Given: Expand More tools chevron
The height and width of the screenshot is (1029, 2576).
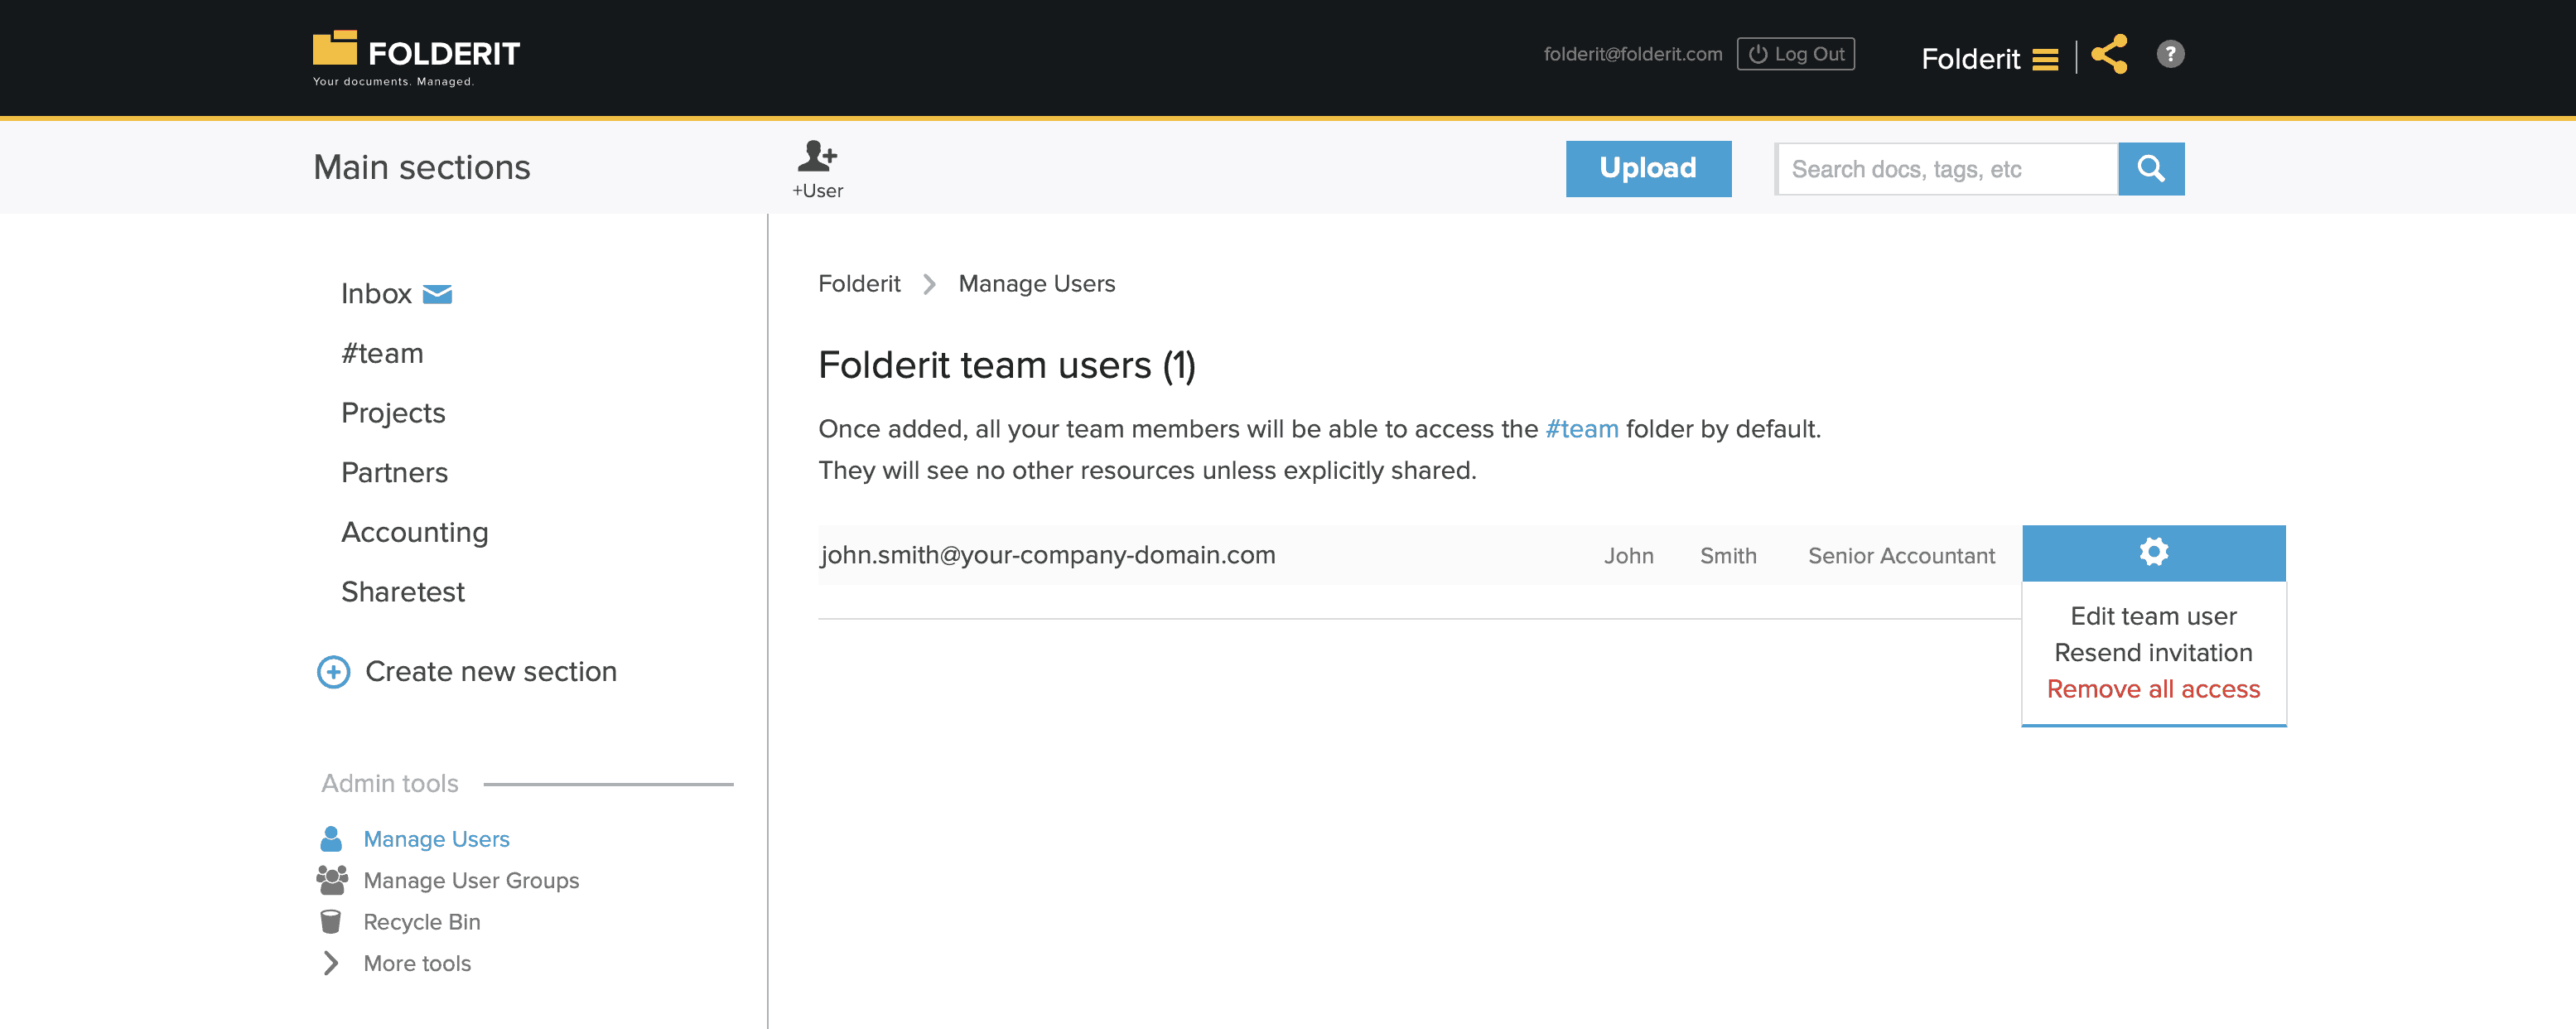Looking at the screenshot, I should click(x=331, y=963).
